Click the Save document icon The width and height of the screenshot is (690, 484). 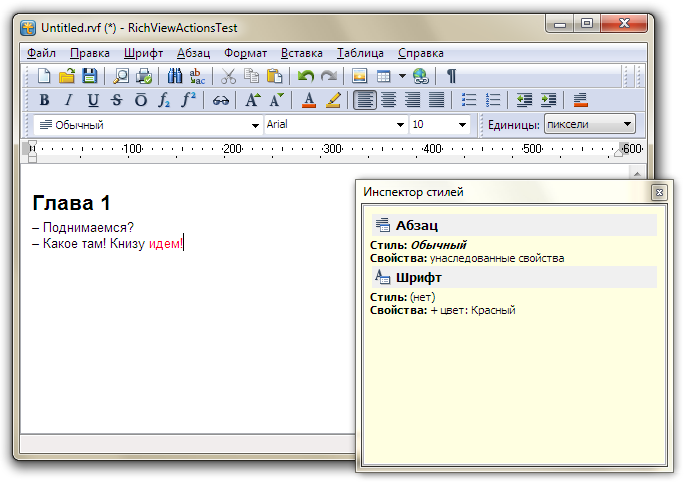[90, 76]
